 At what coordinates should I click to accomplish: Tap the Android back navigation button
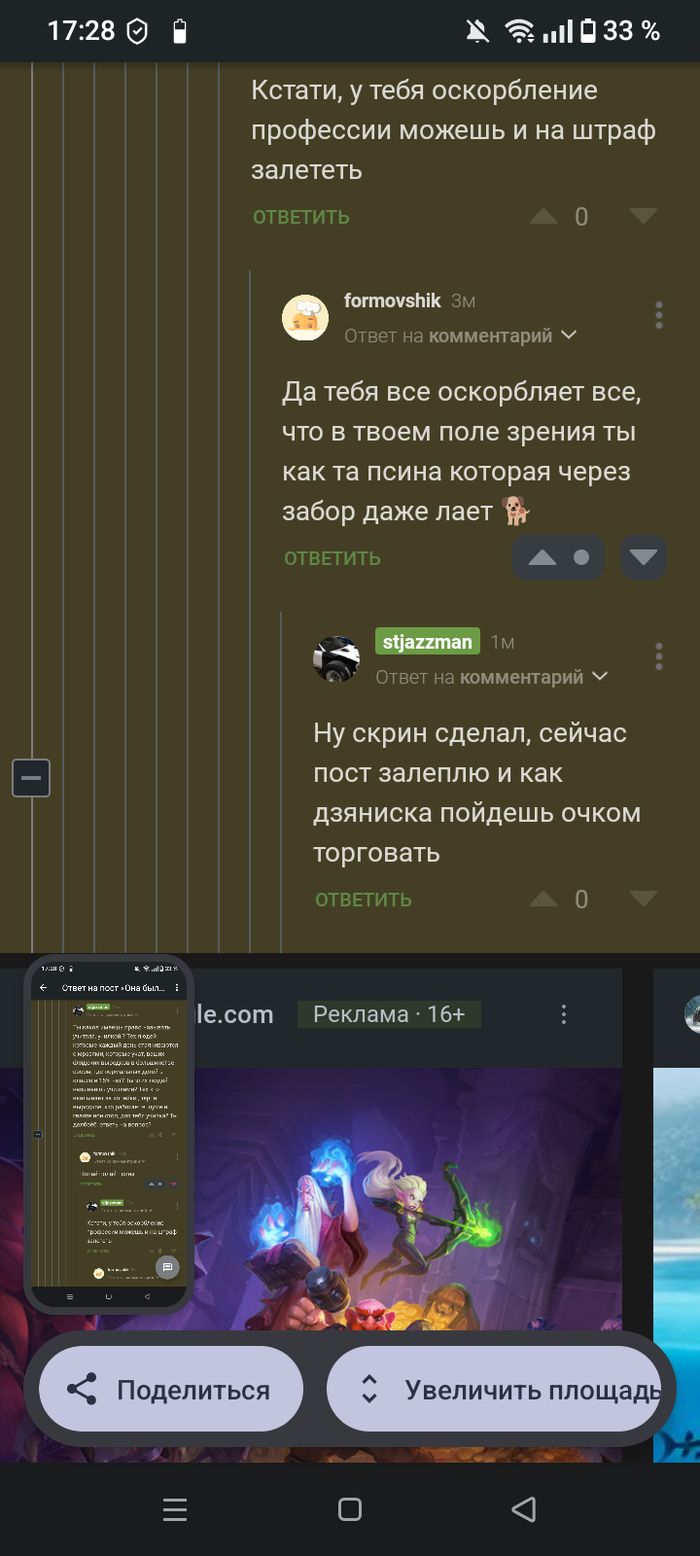[x=524, y=1509]
